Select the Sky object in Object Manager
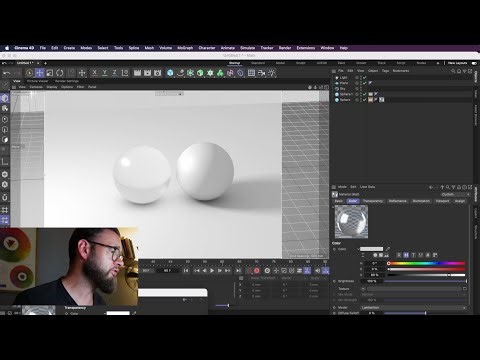The width and height of the screenshot is (480, 360). (342, 89)
